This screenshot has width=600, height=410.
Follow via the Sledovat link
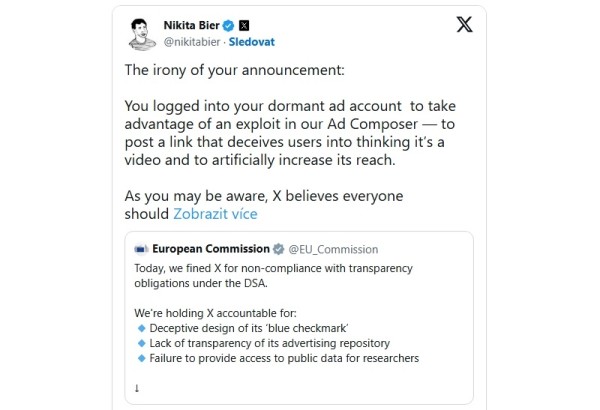(251, 42)
